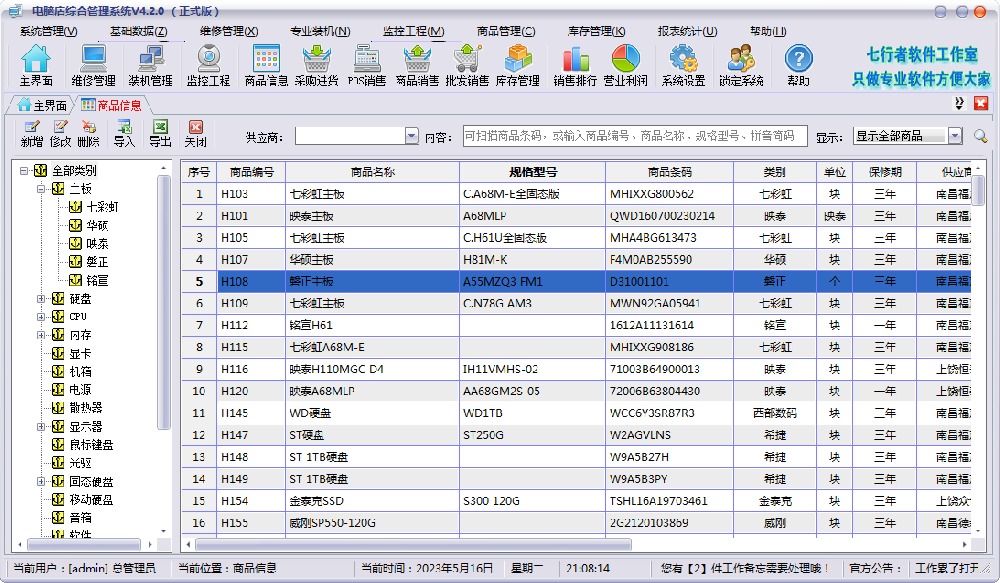Click the 导入 import button
This screenshot has height=583, width=1000.
pyautogui.click(x=124, y=134)
